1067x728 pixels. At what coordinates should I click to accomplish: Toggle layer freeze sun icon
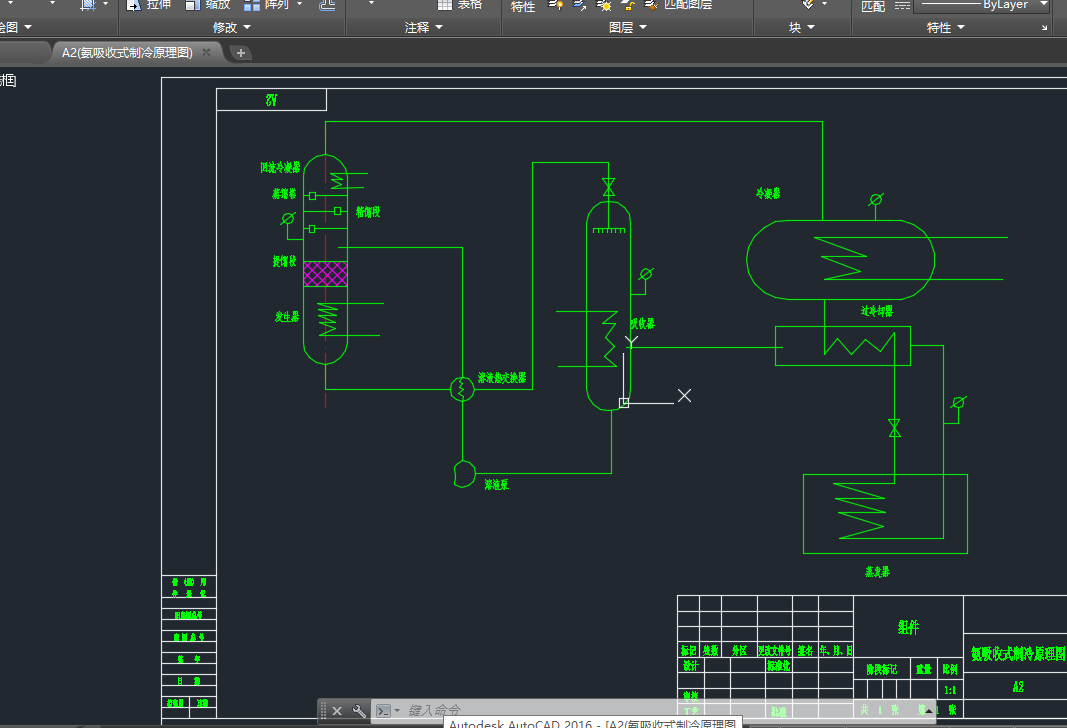pyautogui.click(x=604, y=5)
